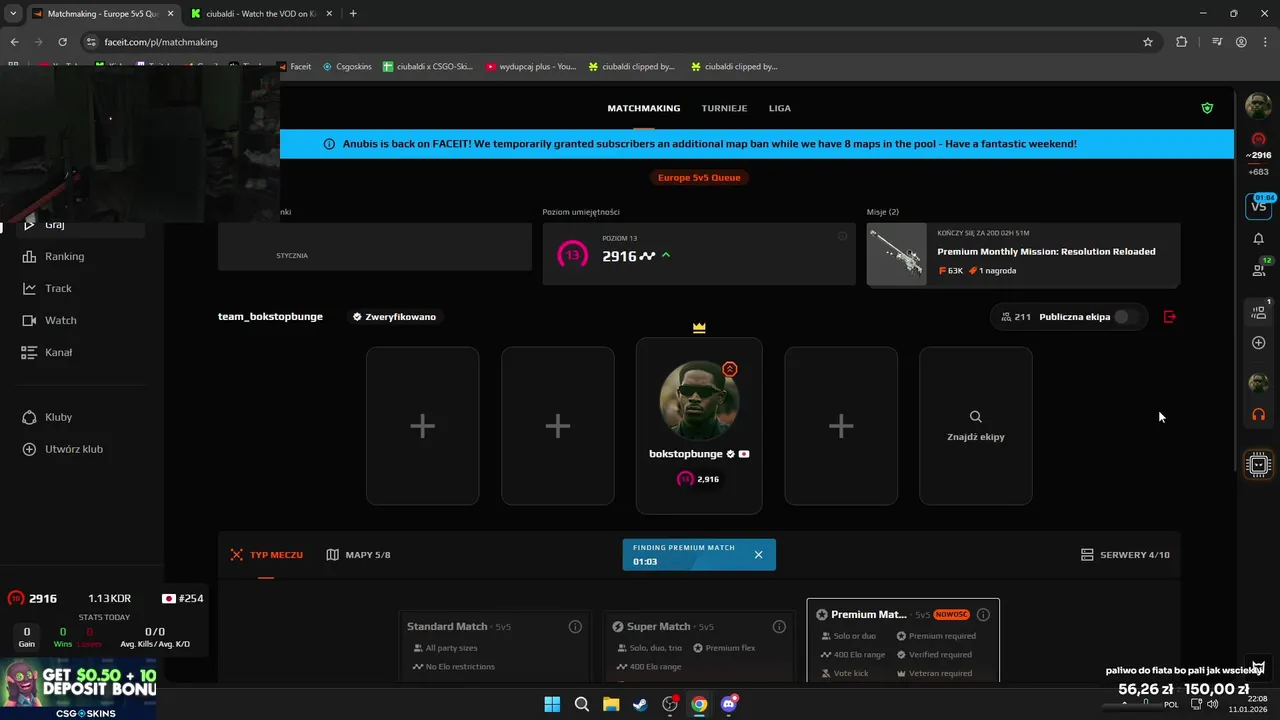This screenshot has width=1280, height=720.
Task: Open the second ciubaldi clipped by bookmark
Action: tap(733, 67)
